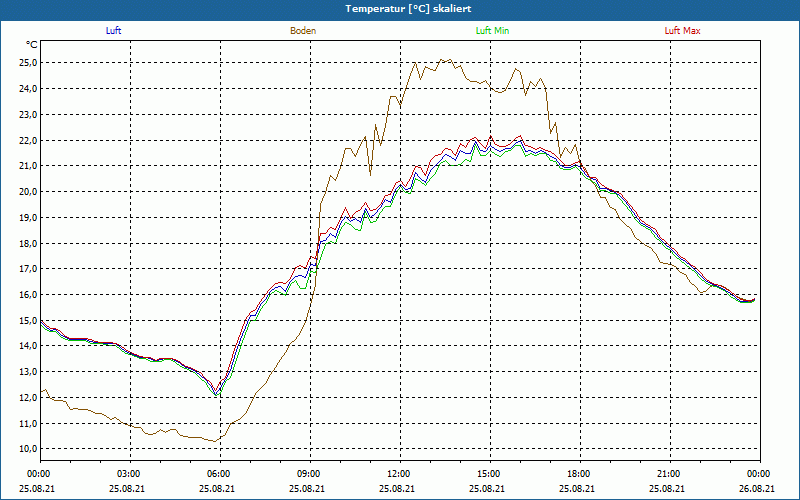The height and width of the screenshot is (500, 800).
Task: Click the 19,0 y-axis value
Action: 29,217
